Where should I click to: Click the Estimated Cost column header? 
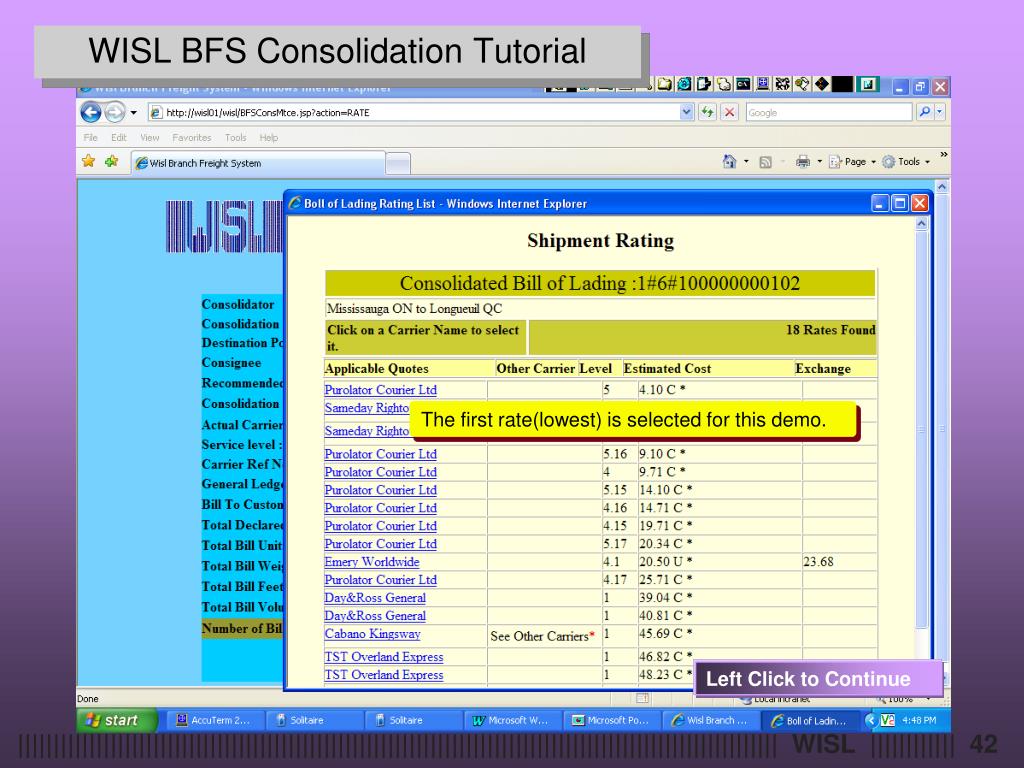pos(667,368)
